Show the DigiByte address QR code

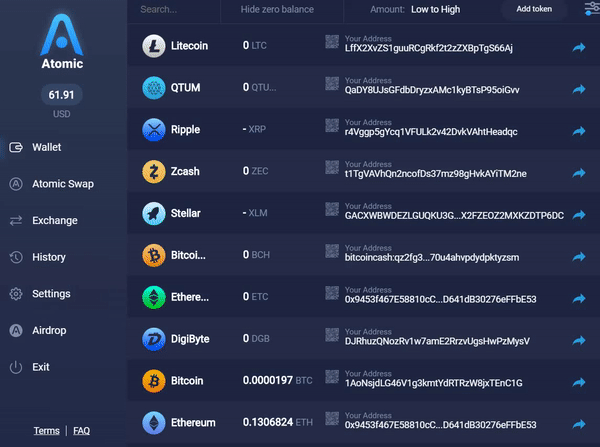(332, 335)
